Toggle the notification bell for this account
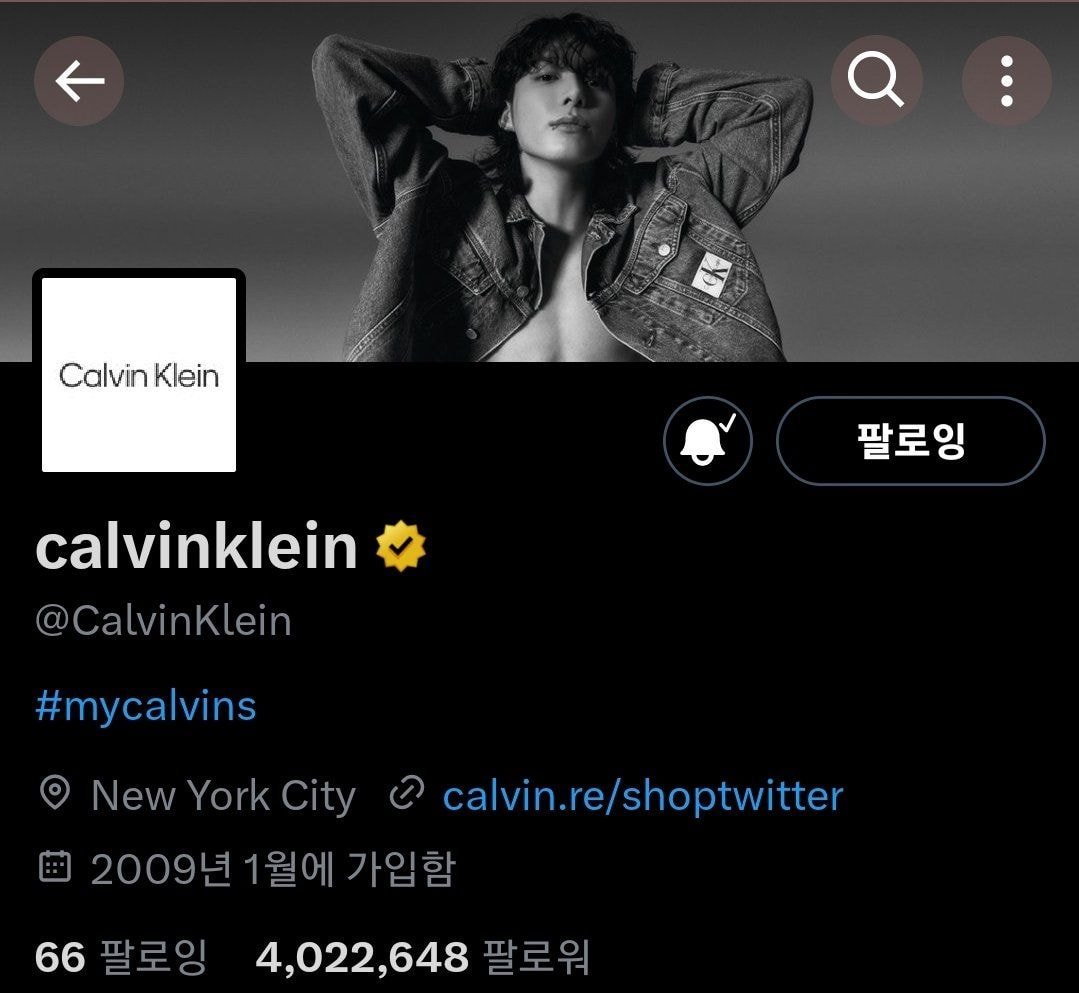Screen dimensions: 1079x993 tap(708, 440)
